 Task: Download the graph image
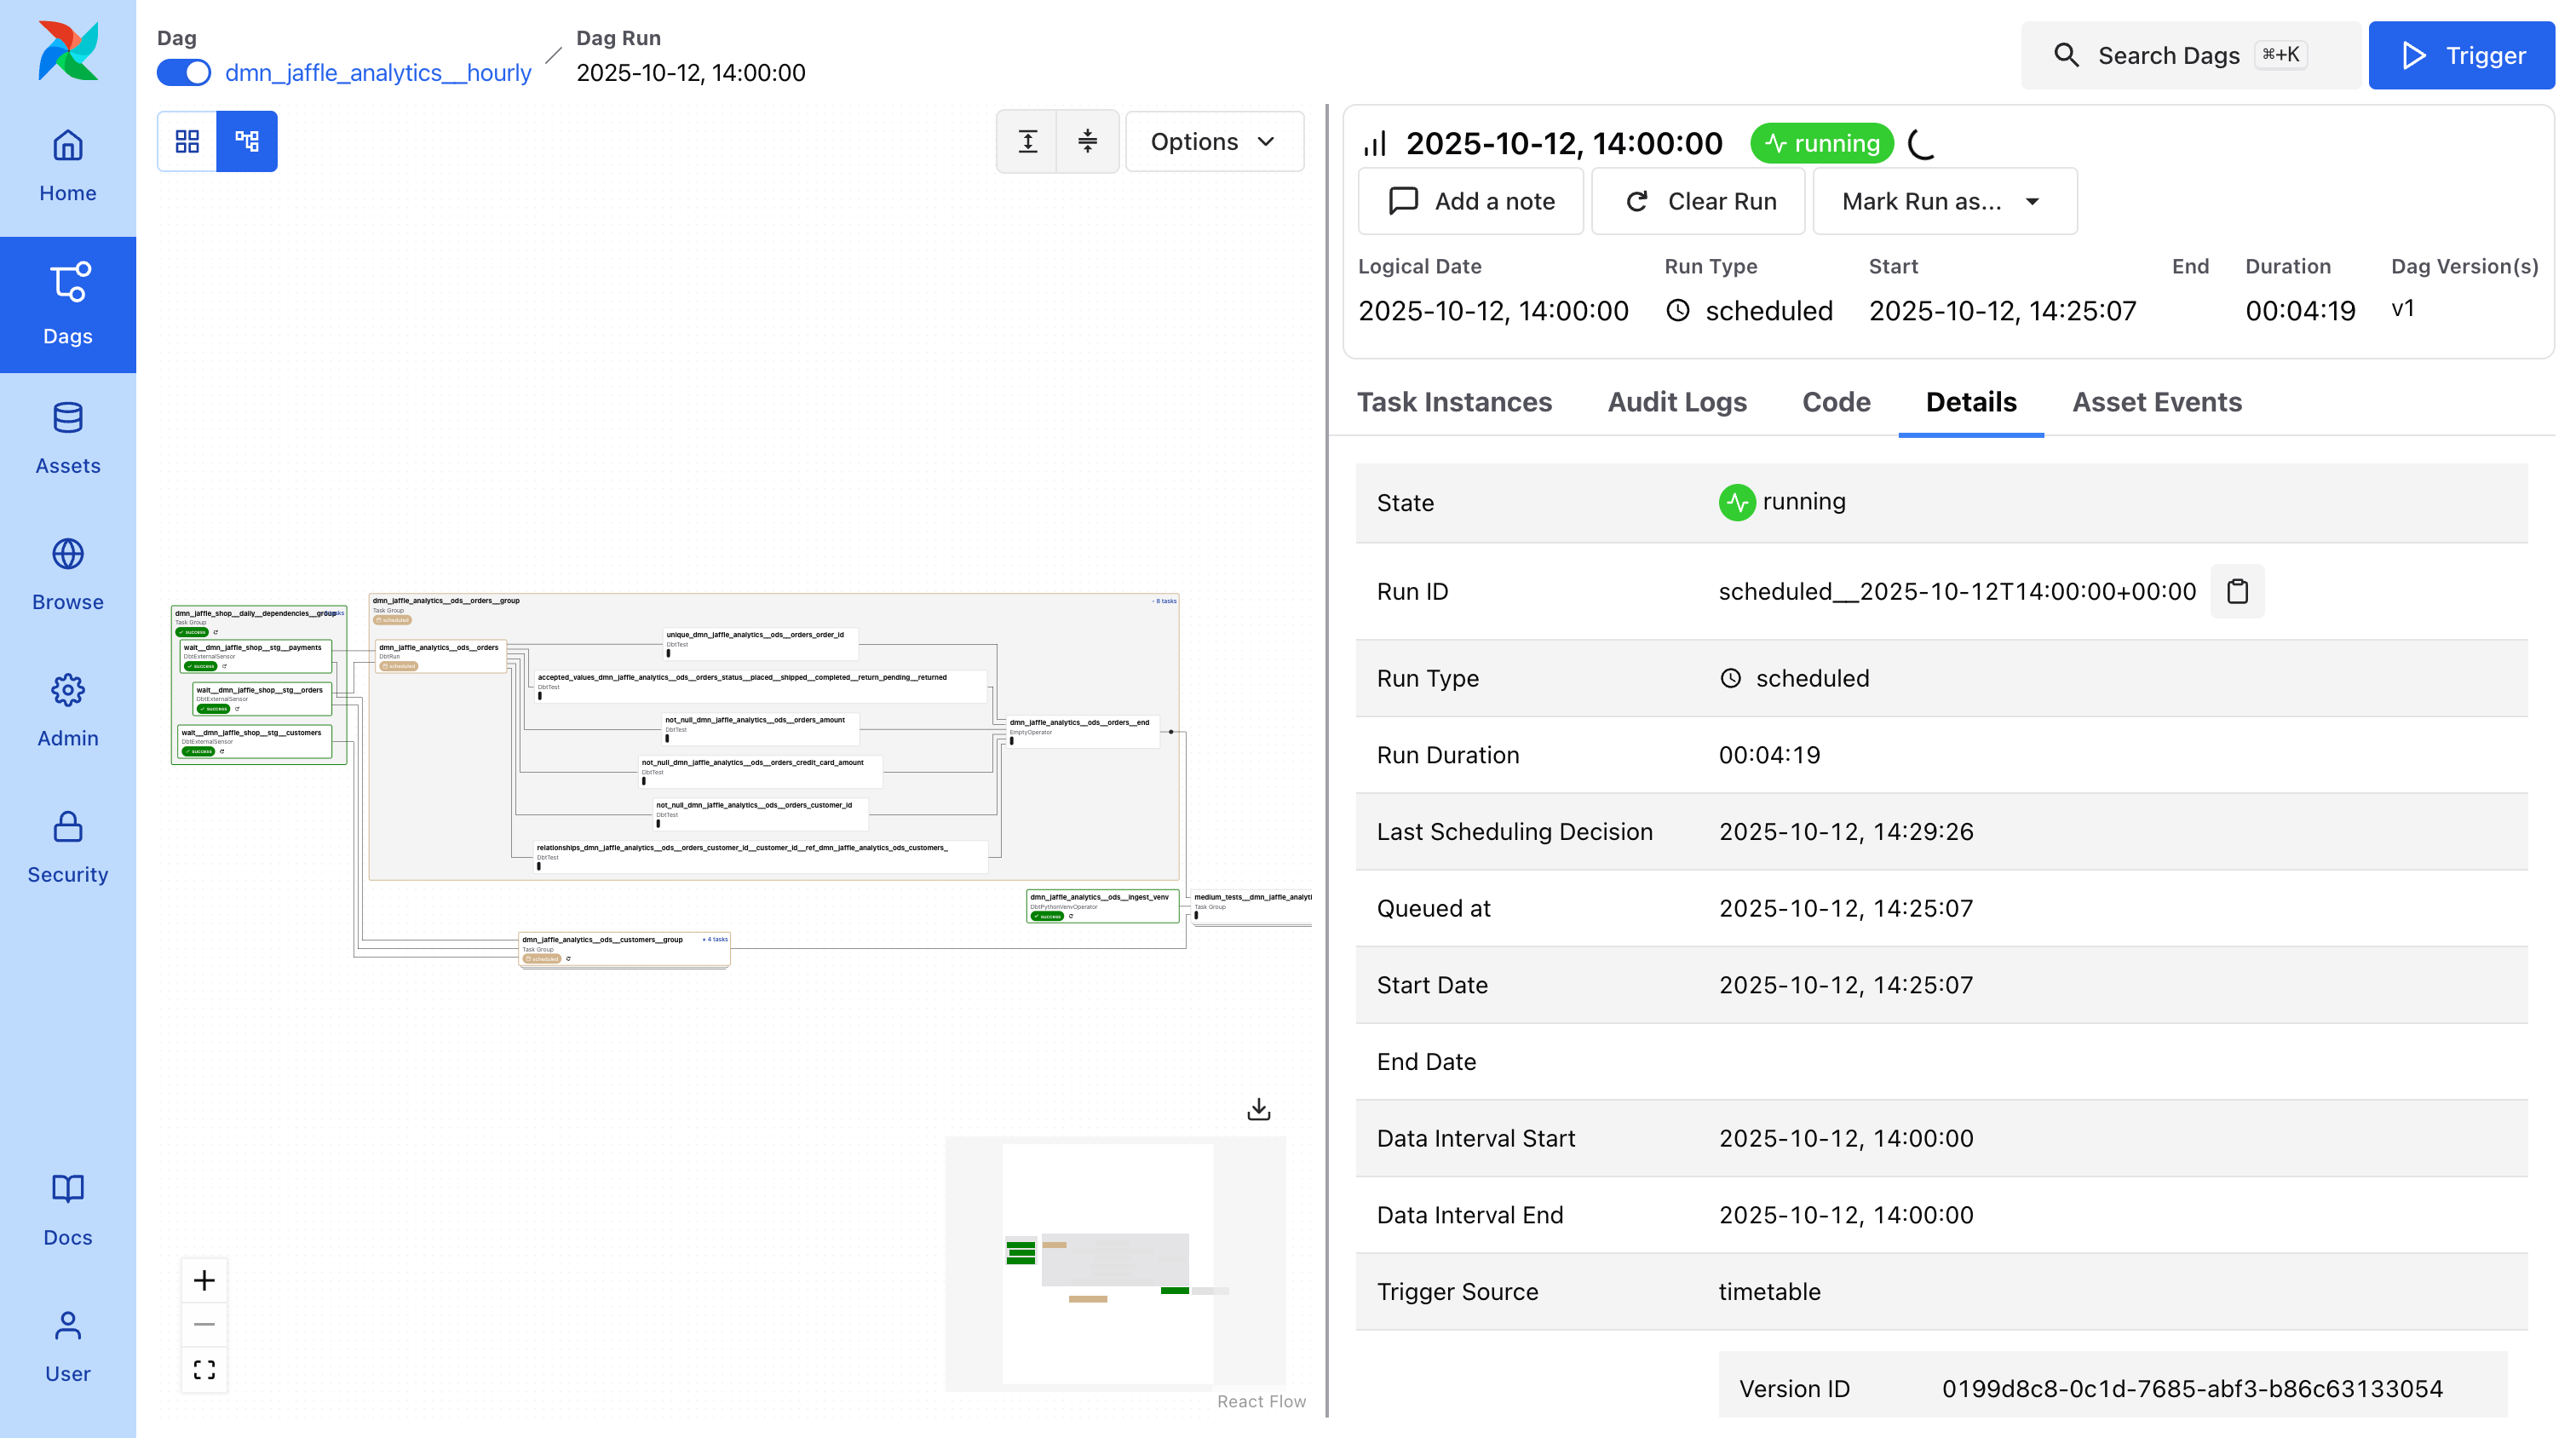1258,1109
